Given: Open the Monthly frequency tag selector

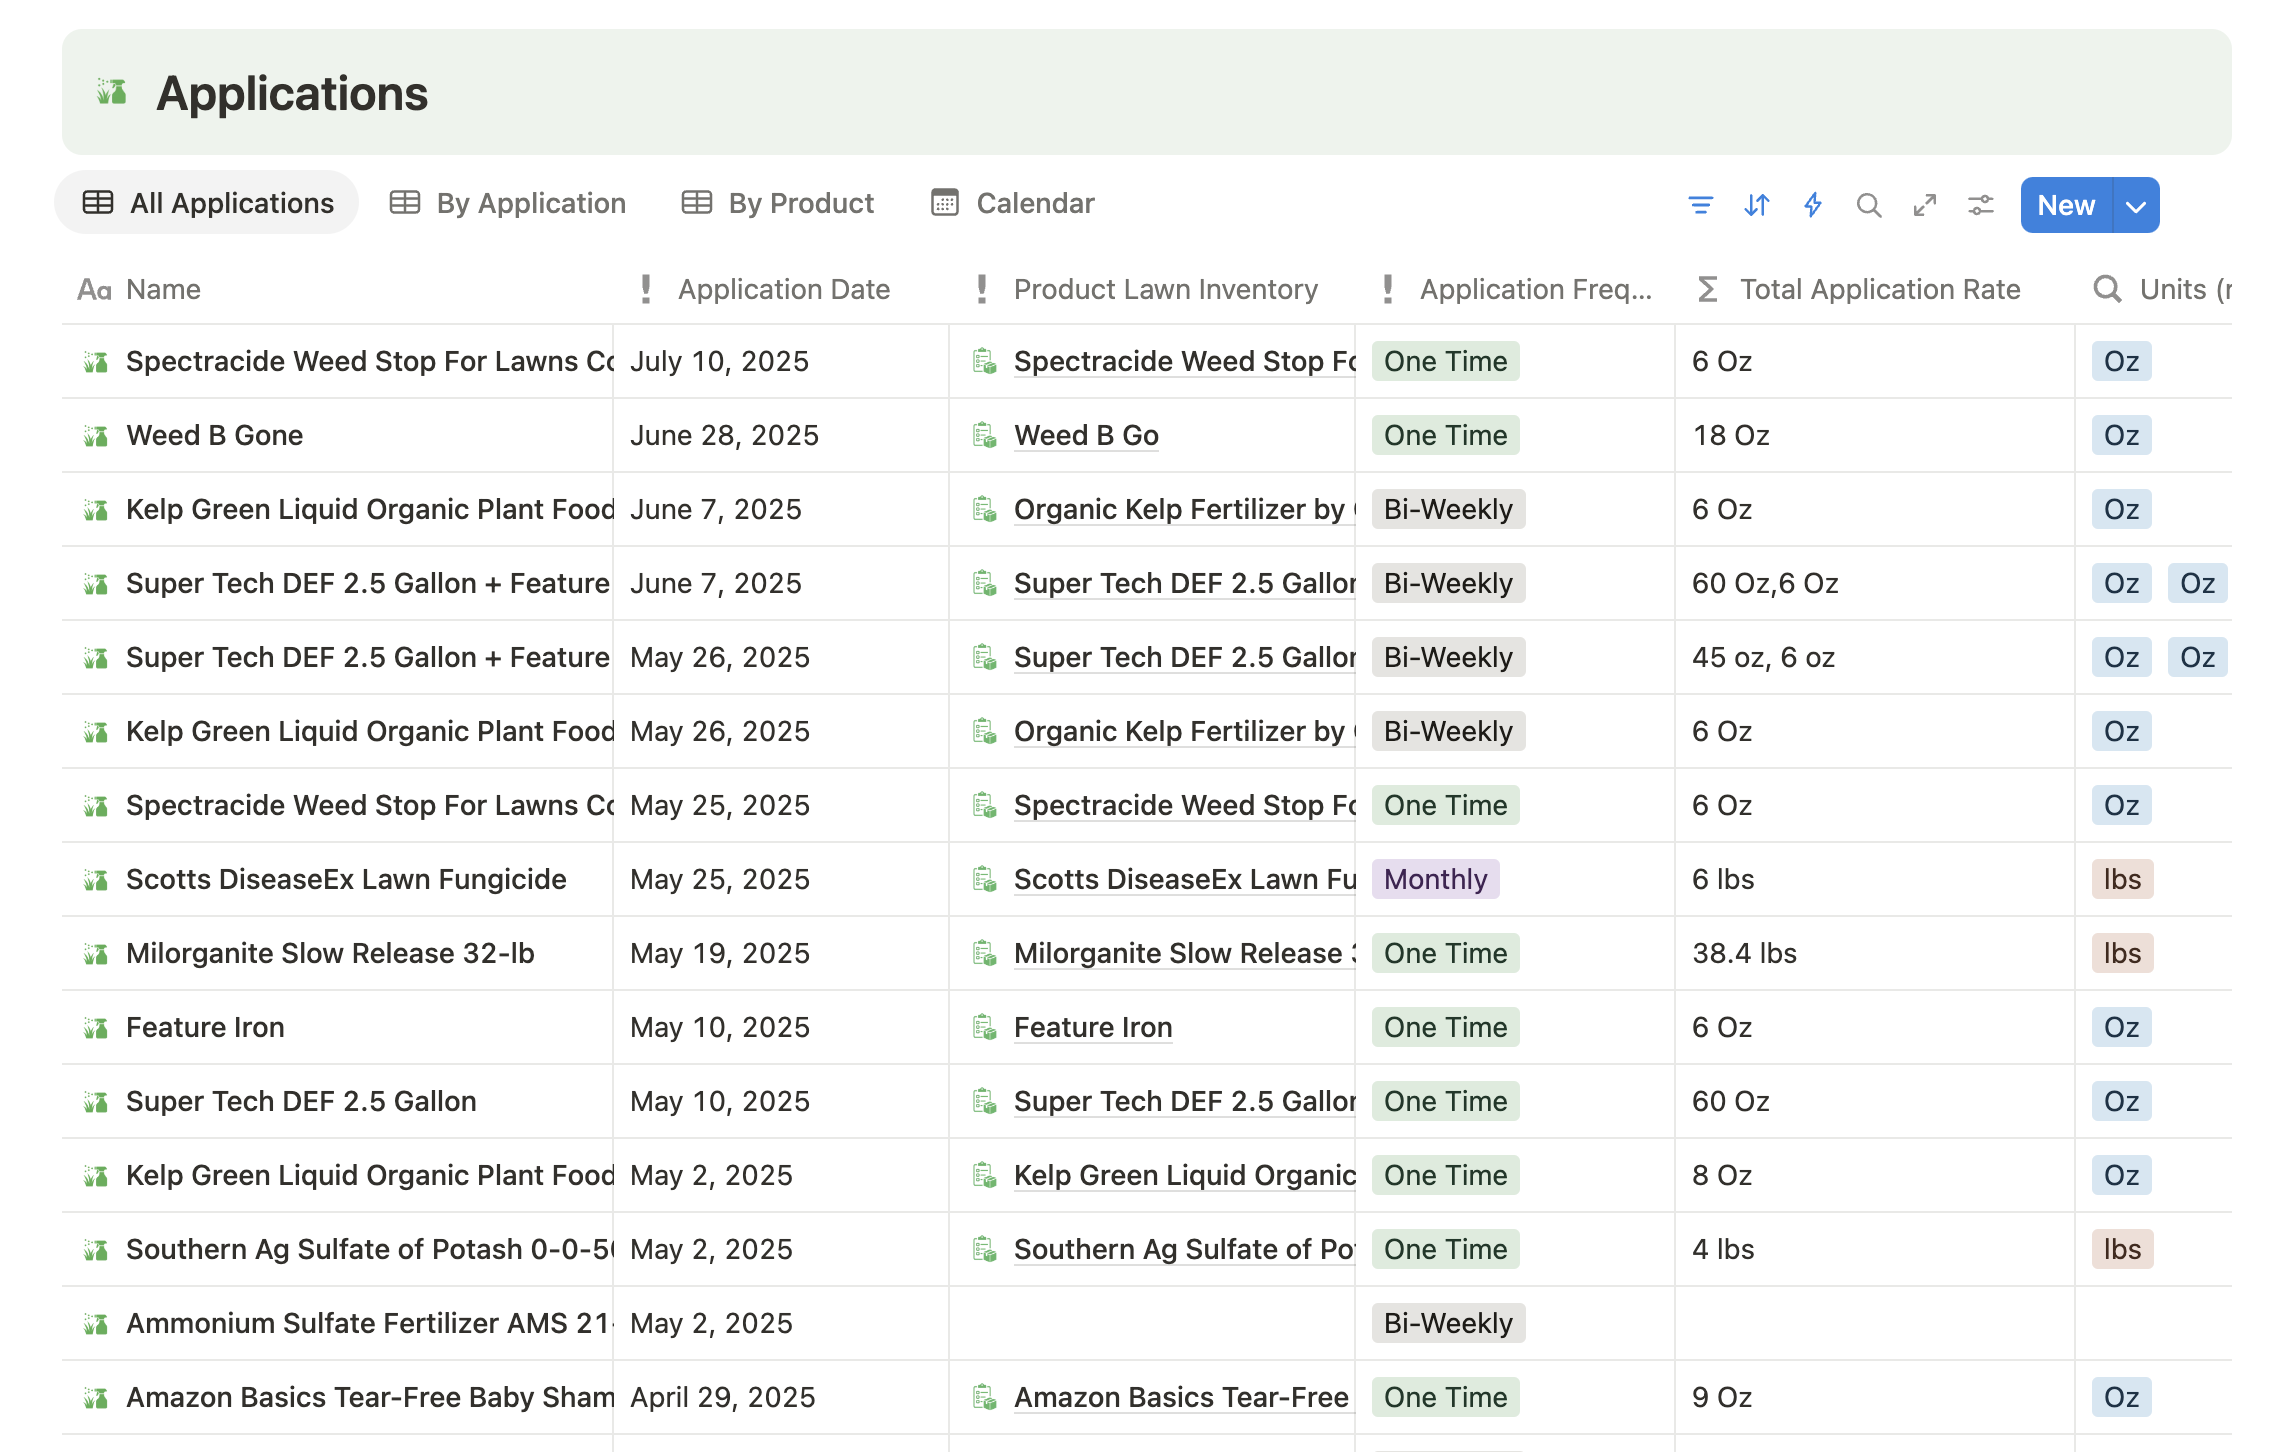Looking at the screenshot, I should [1435, 879].
